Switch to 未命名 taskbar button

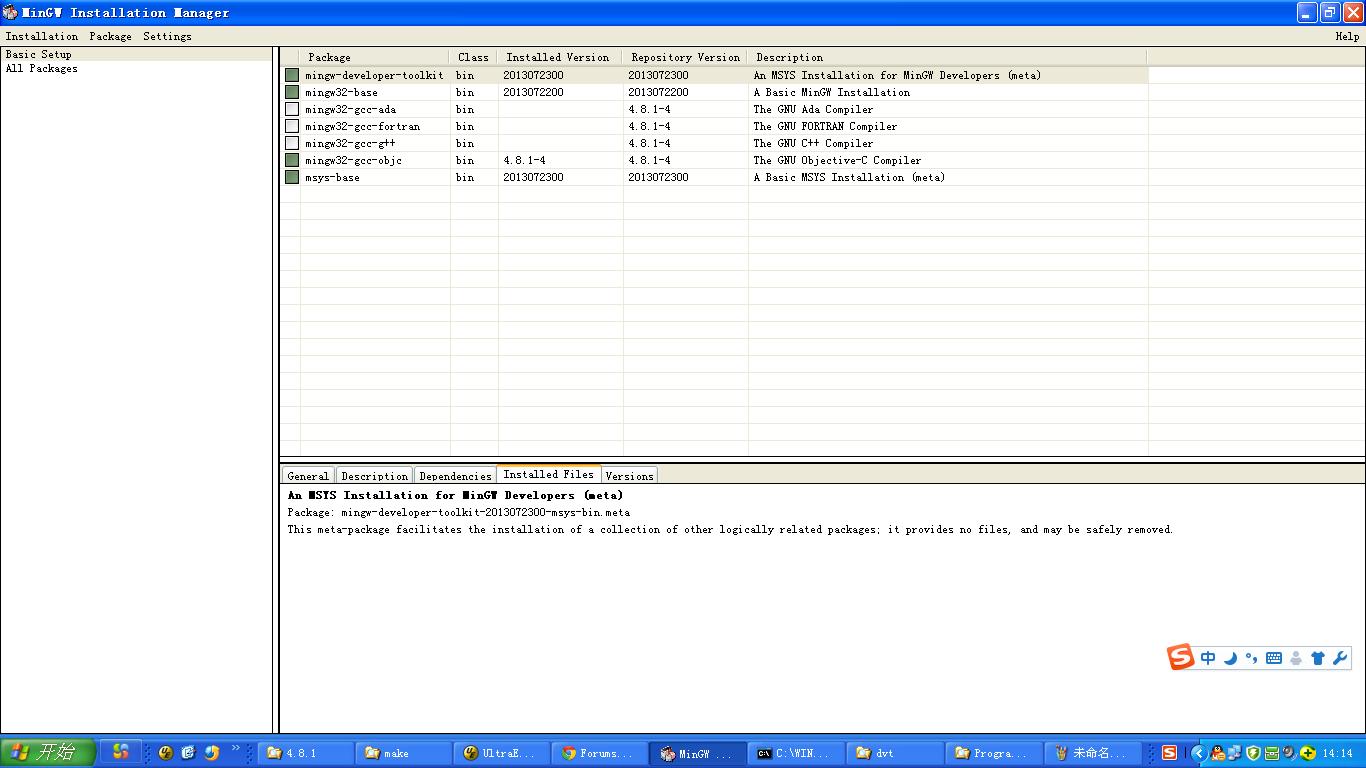click(x=1091, y=753)
